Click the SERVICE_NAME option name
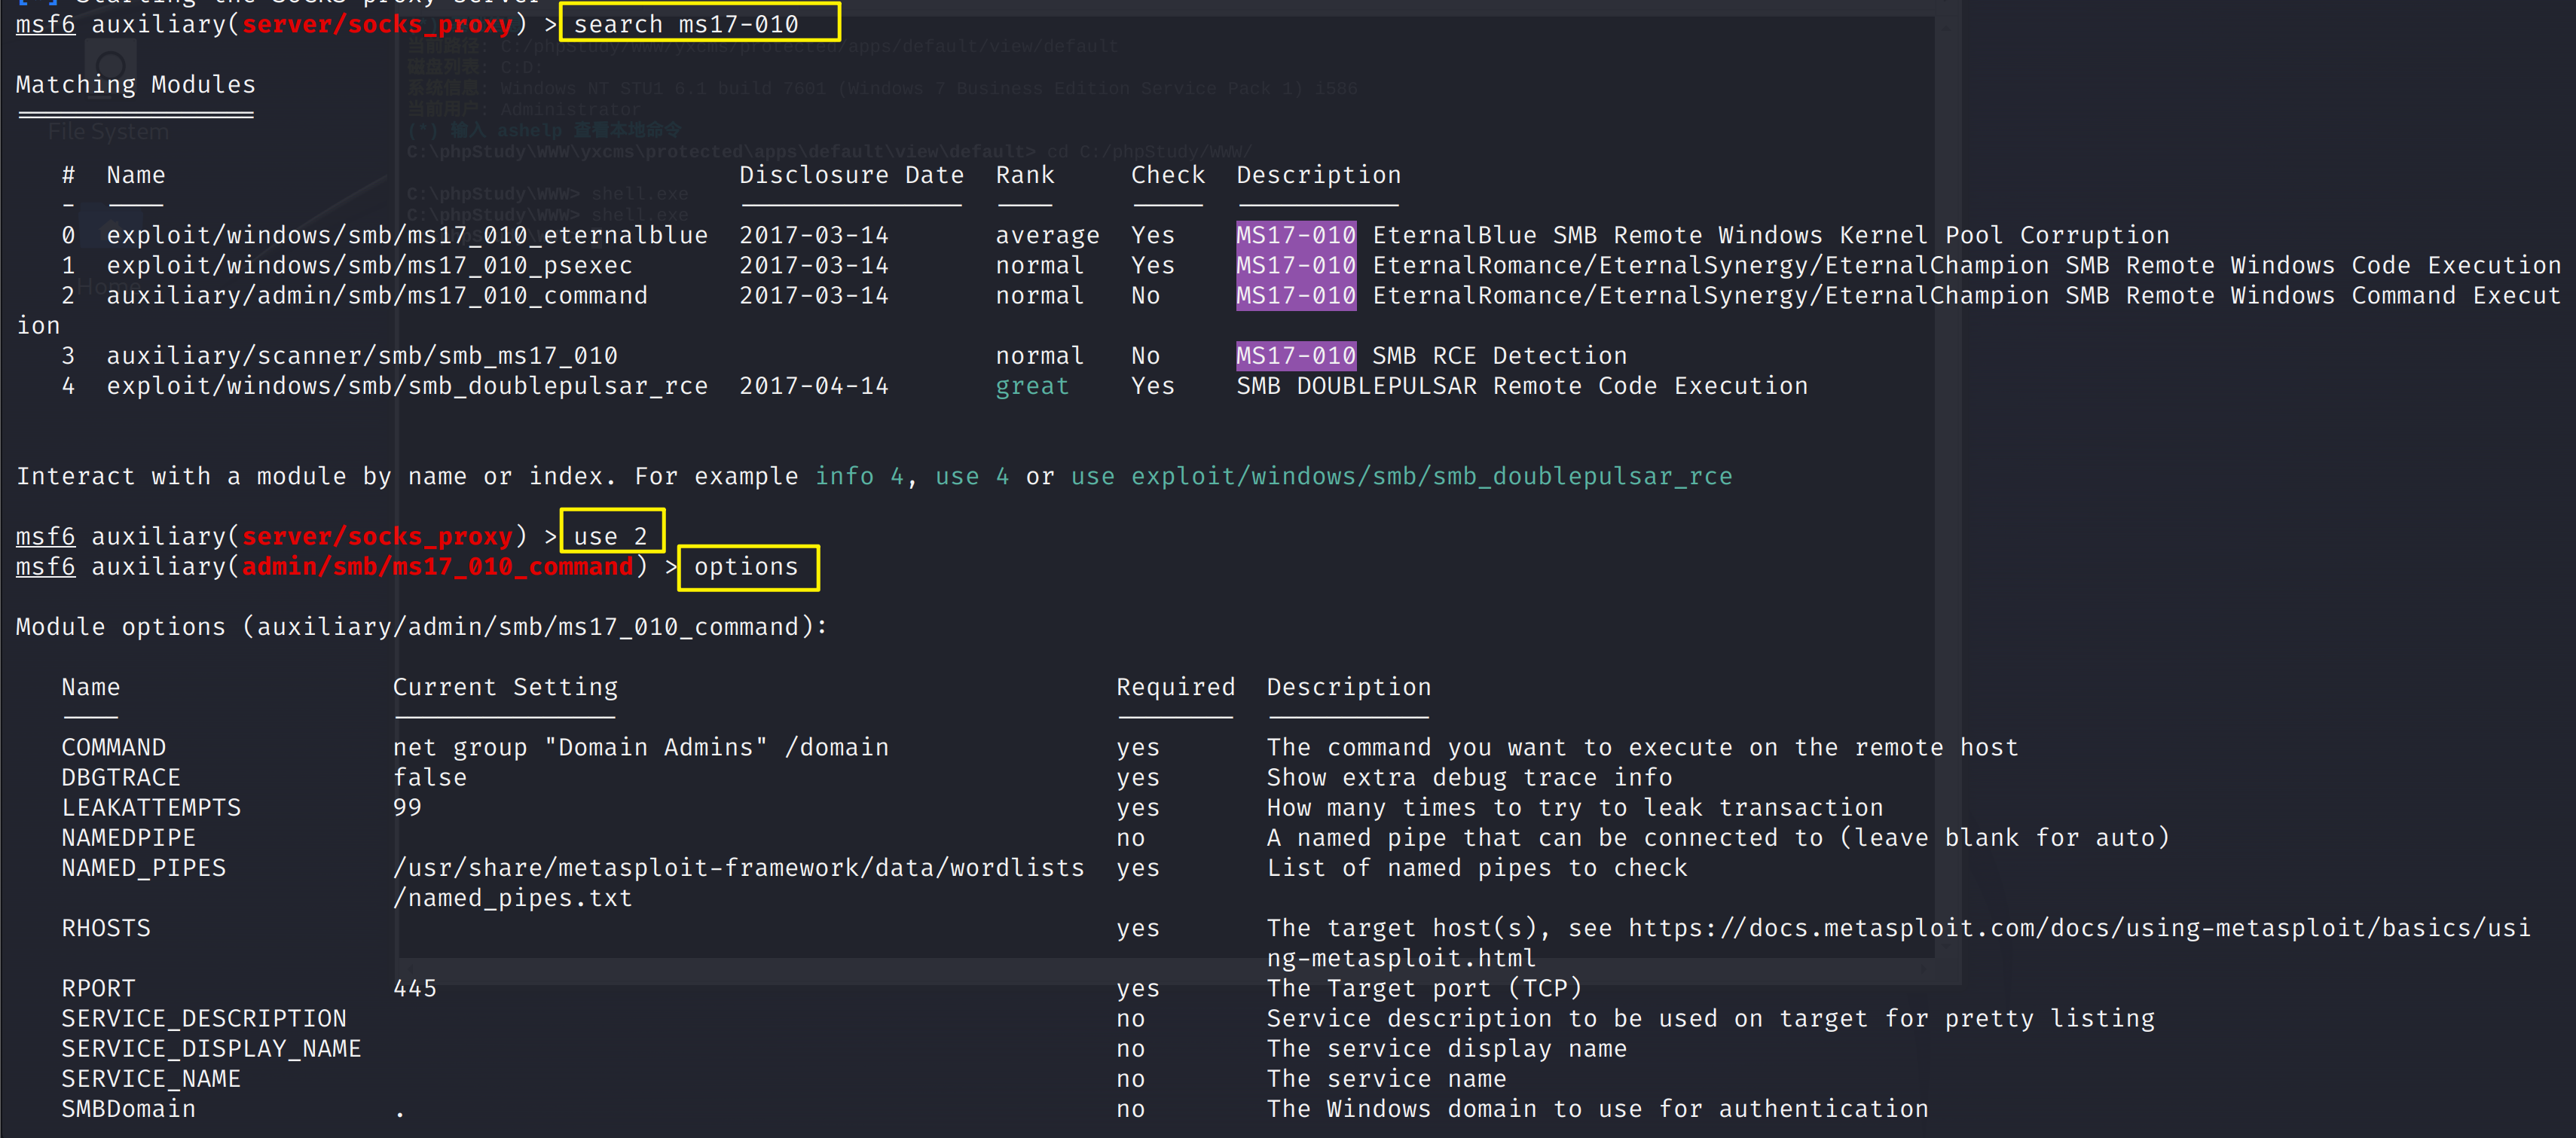The height and width of the screenshot is (1138, 2576). click(x=151, y=1079)
